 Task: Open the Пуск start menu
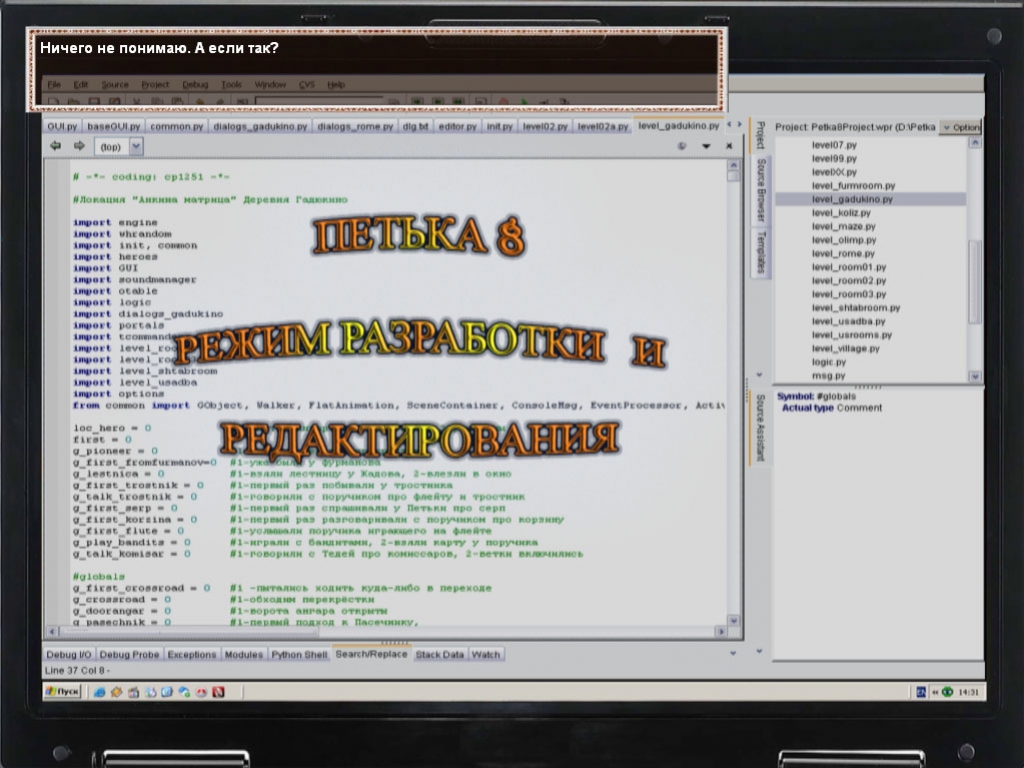click(62, 691)
